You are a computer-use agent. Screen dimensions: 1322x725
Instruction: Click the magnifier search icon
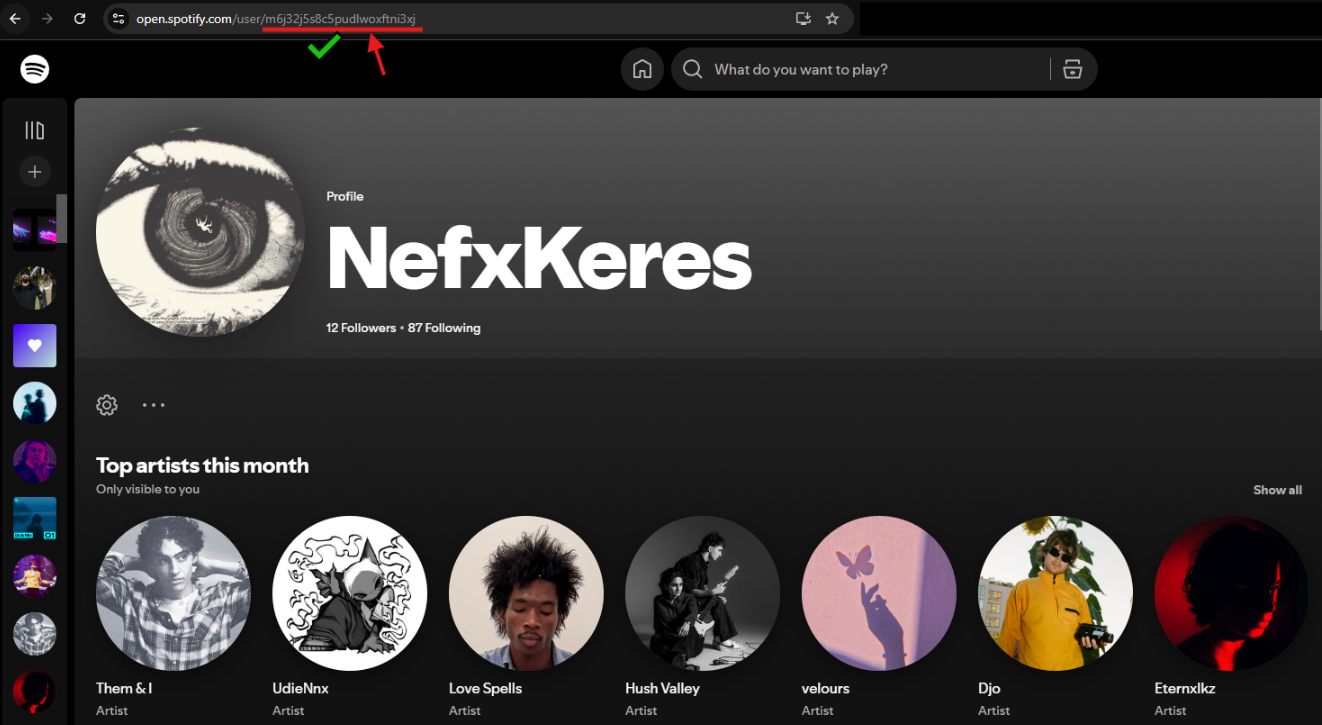(x=692, y=69)
